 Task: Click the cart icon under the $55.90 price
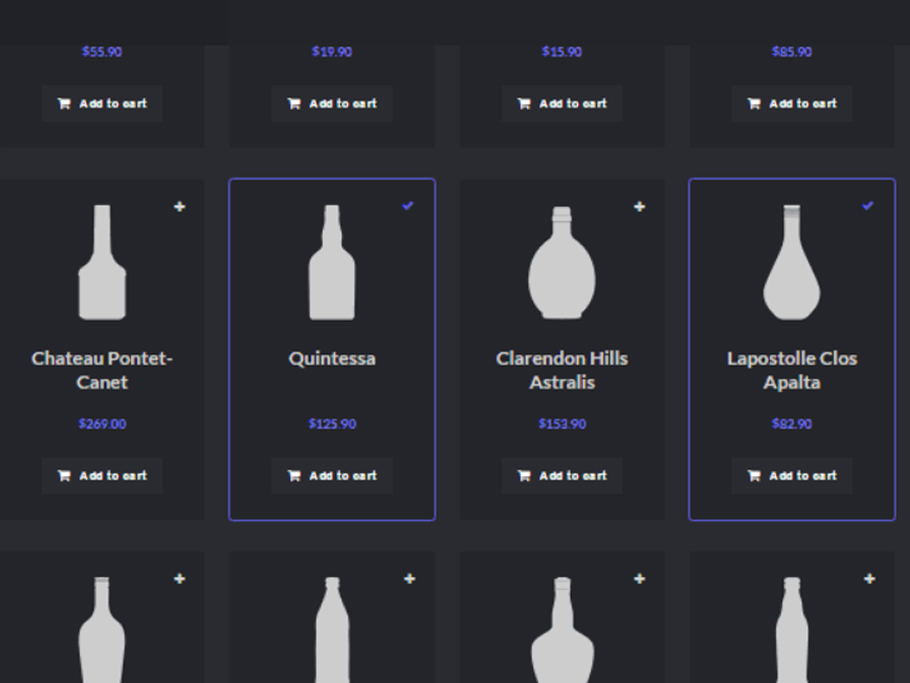tap(64, 104)
